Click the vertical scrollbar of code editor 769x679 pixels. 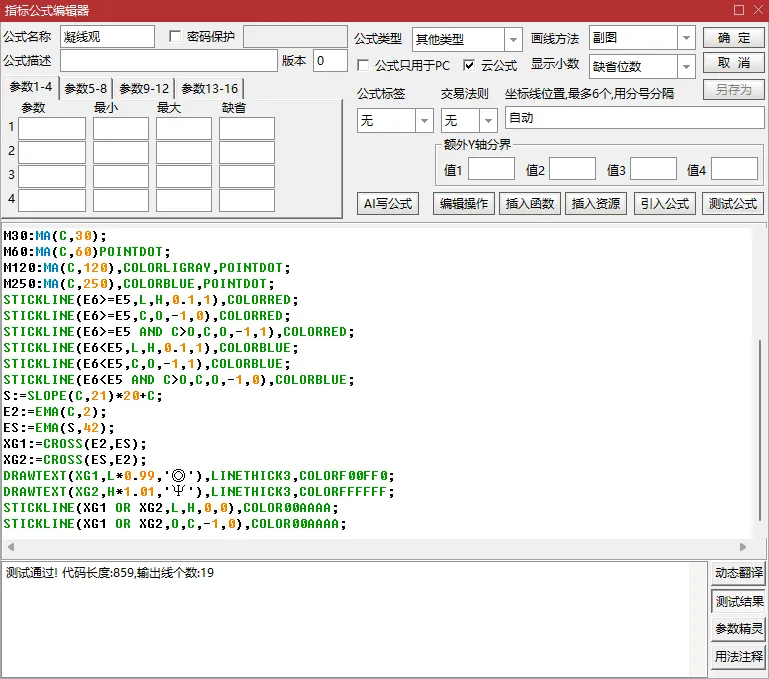click(x=760, y=429)
